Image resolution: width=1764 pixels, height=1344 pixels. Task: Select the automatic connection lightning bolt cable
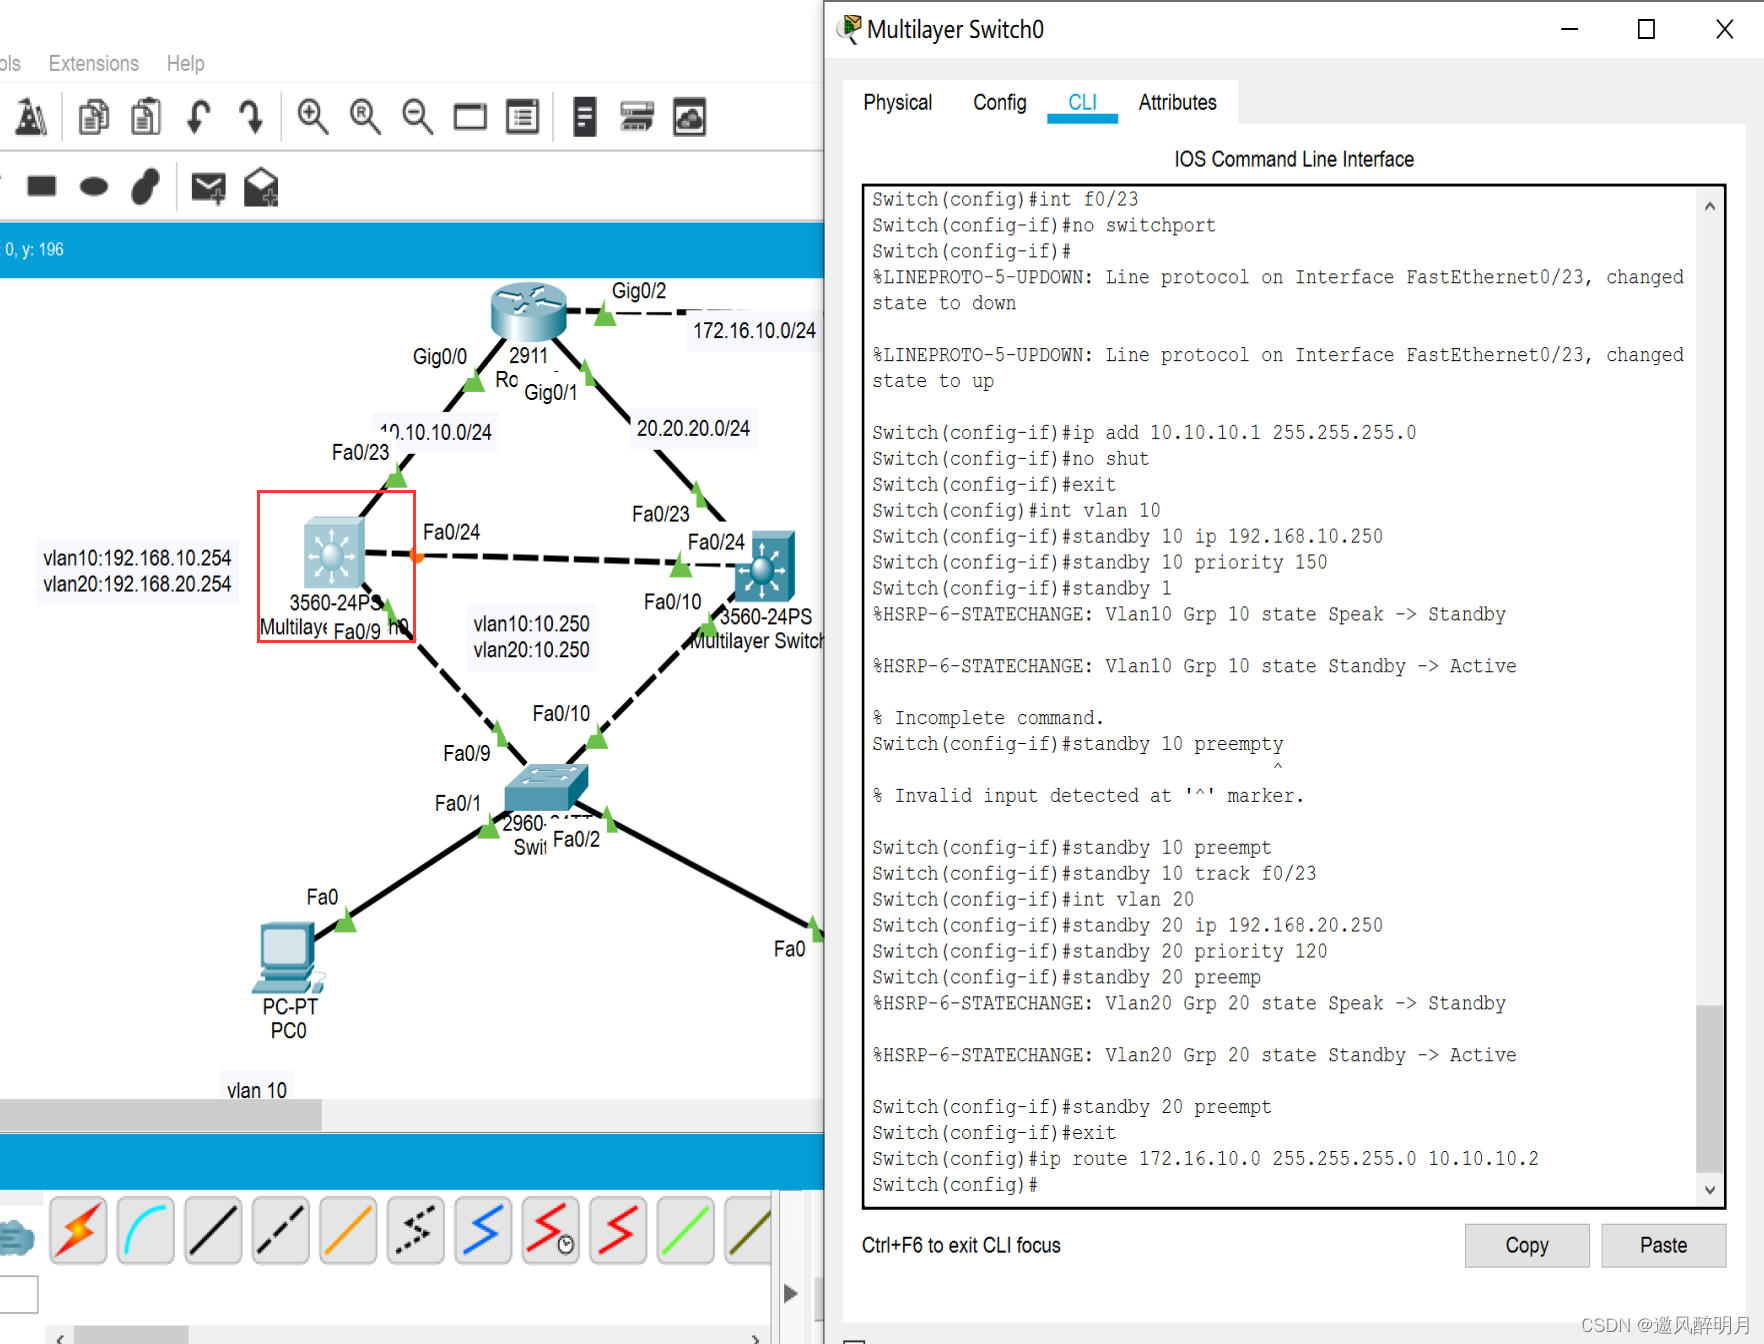[x=78, y=1229]
